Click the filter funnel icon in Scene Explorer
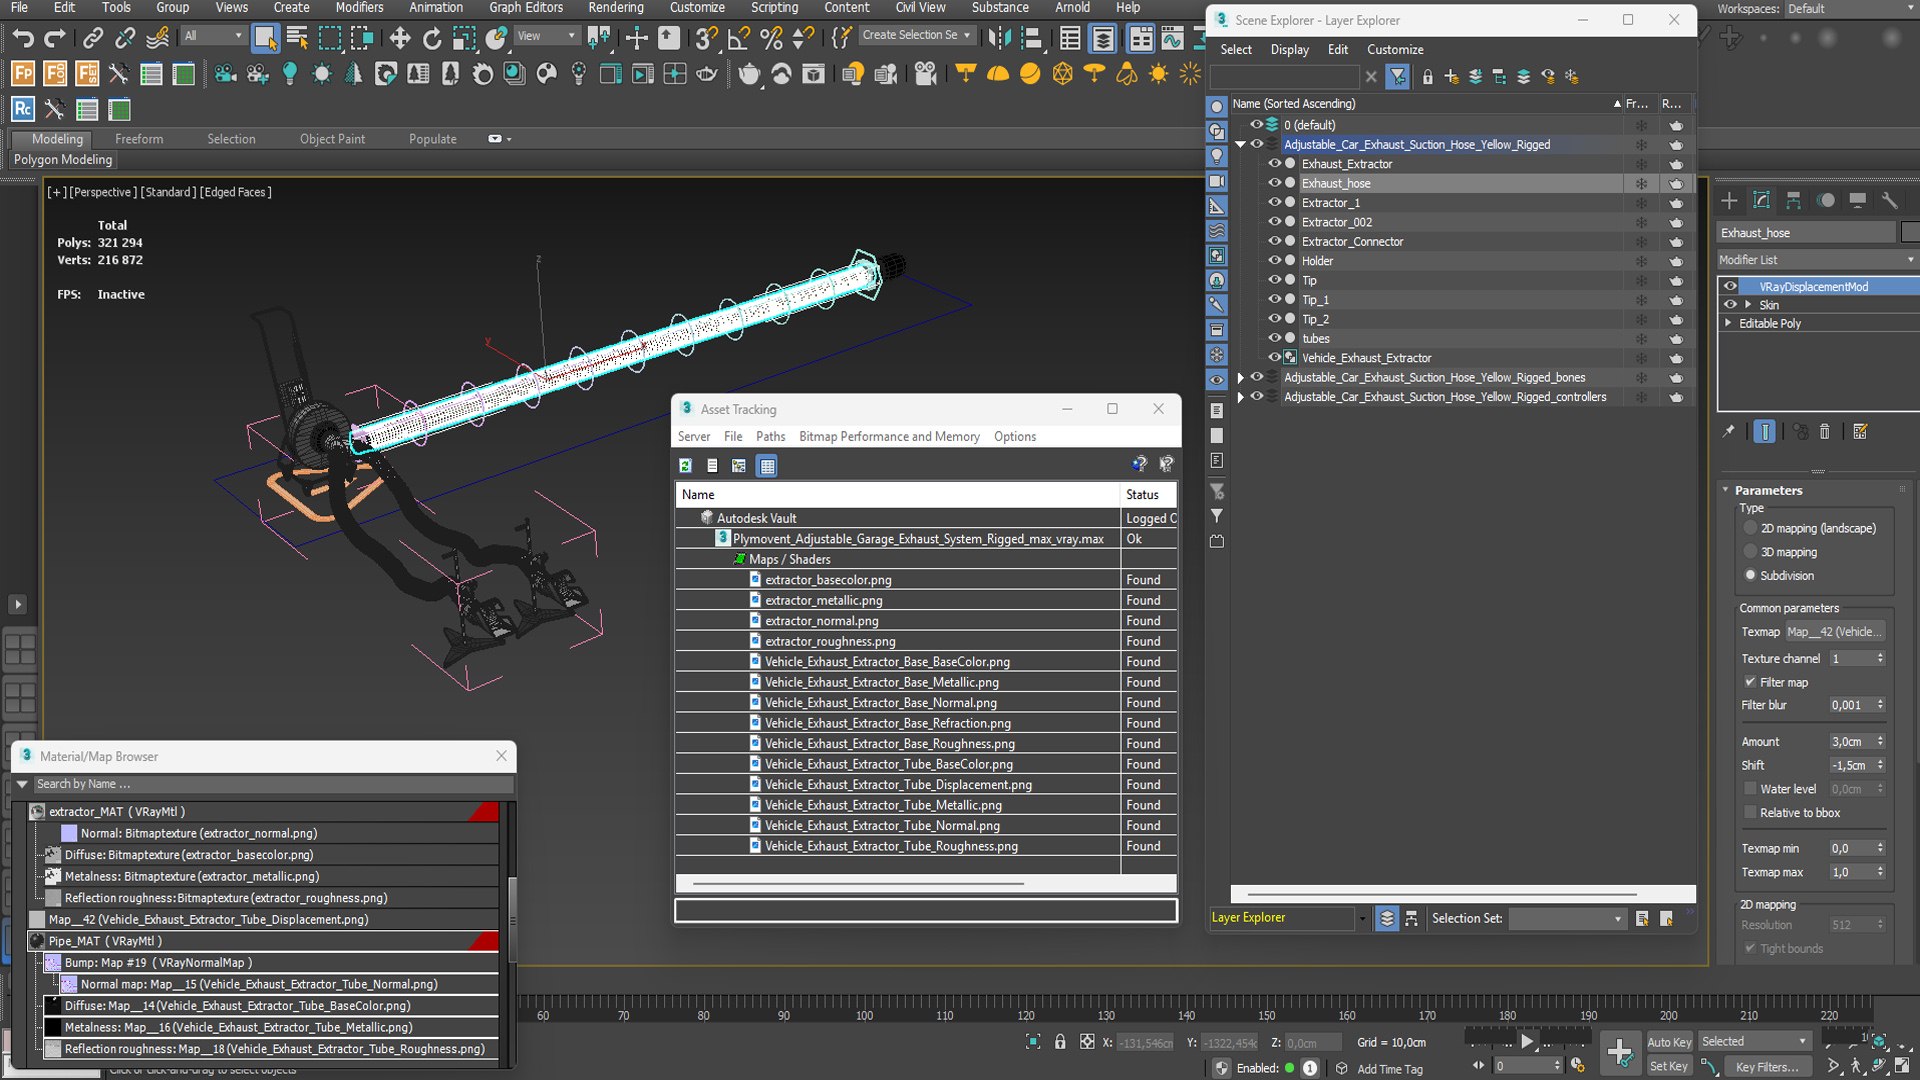This screenshot has height=1080, width=1920. [1398, 77]
